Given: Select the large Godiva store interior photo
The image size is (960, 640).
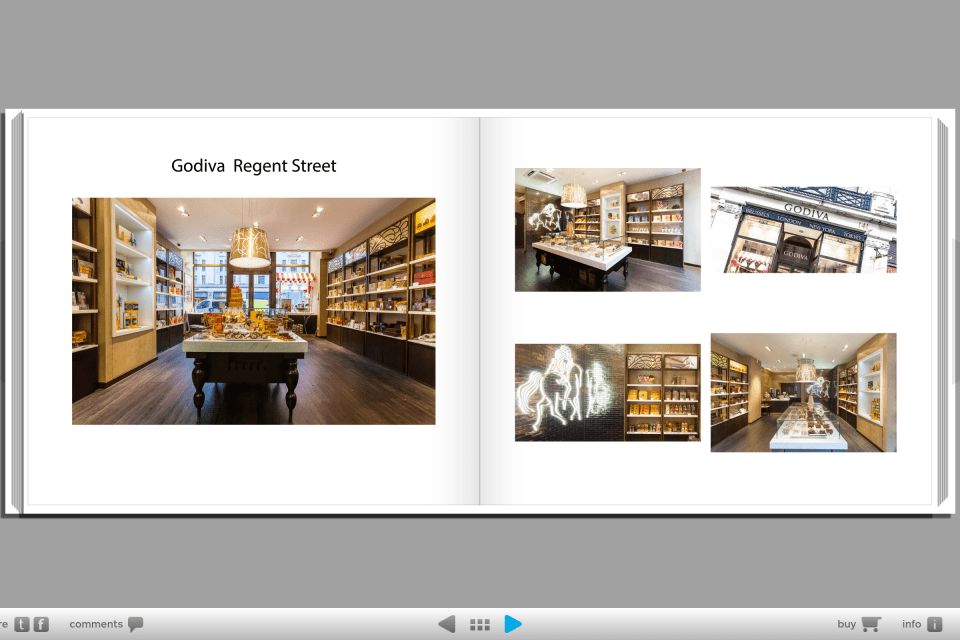Looking at the screenshot, I should point(253,311).
